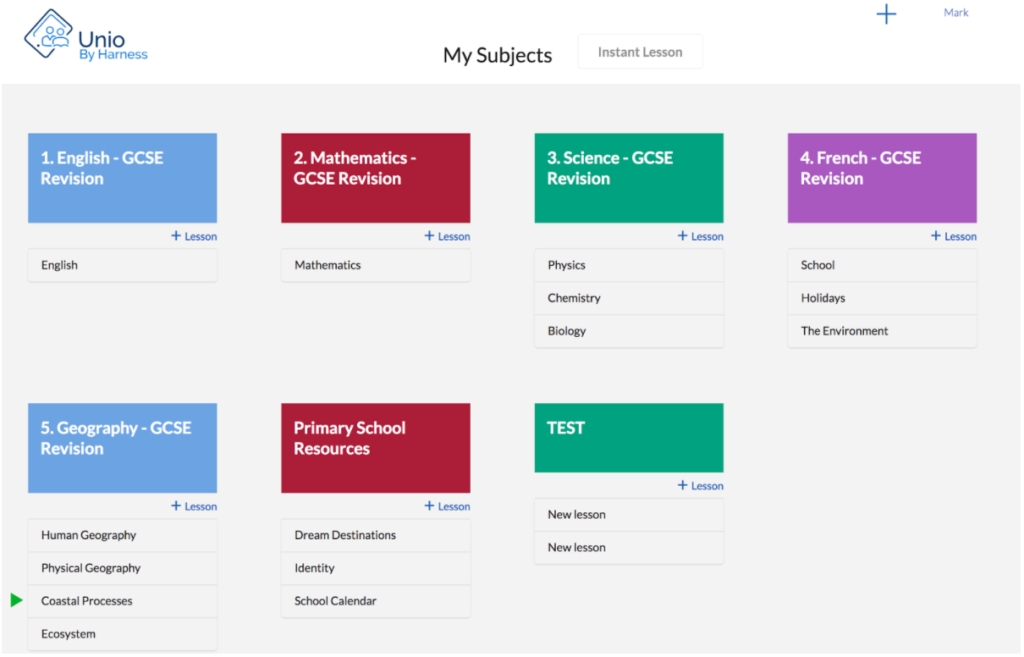Add a lesson to English - GCSE Revision
Viewport: 1024px width, 657px height.
tap(194, 237)
